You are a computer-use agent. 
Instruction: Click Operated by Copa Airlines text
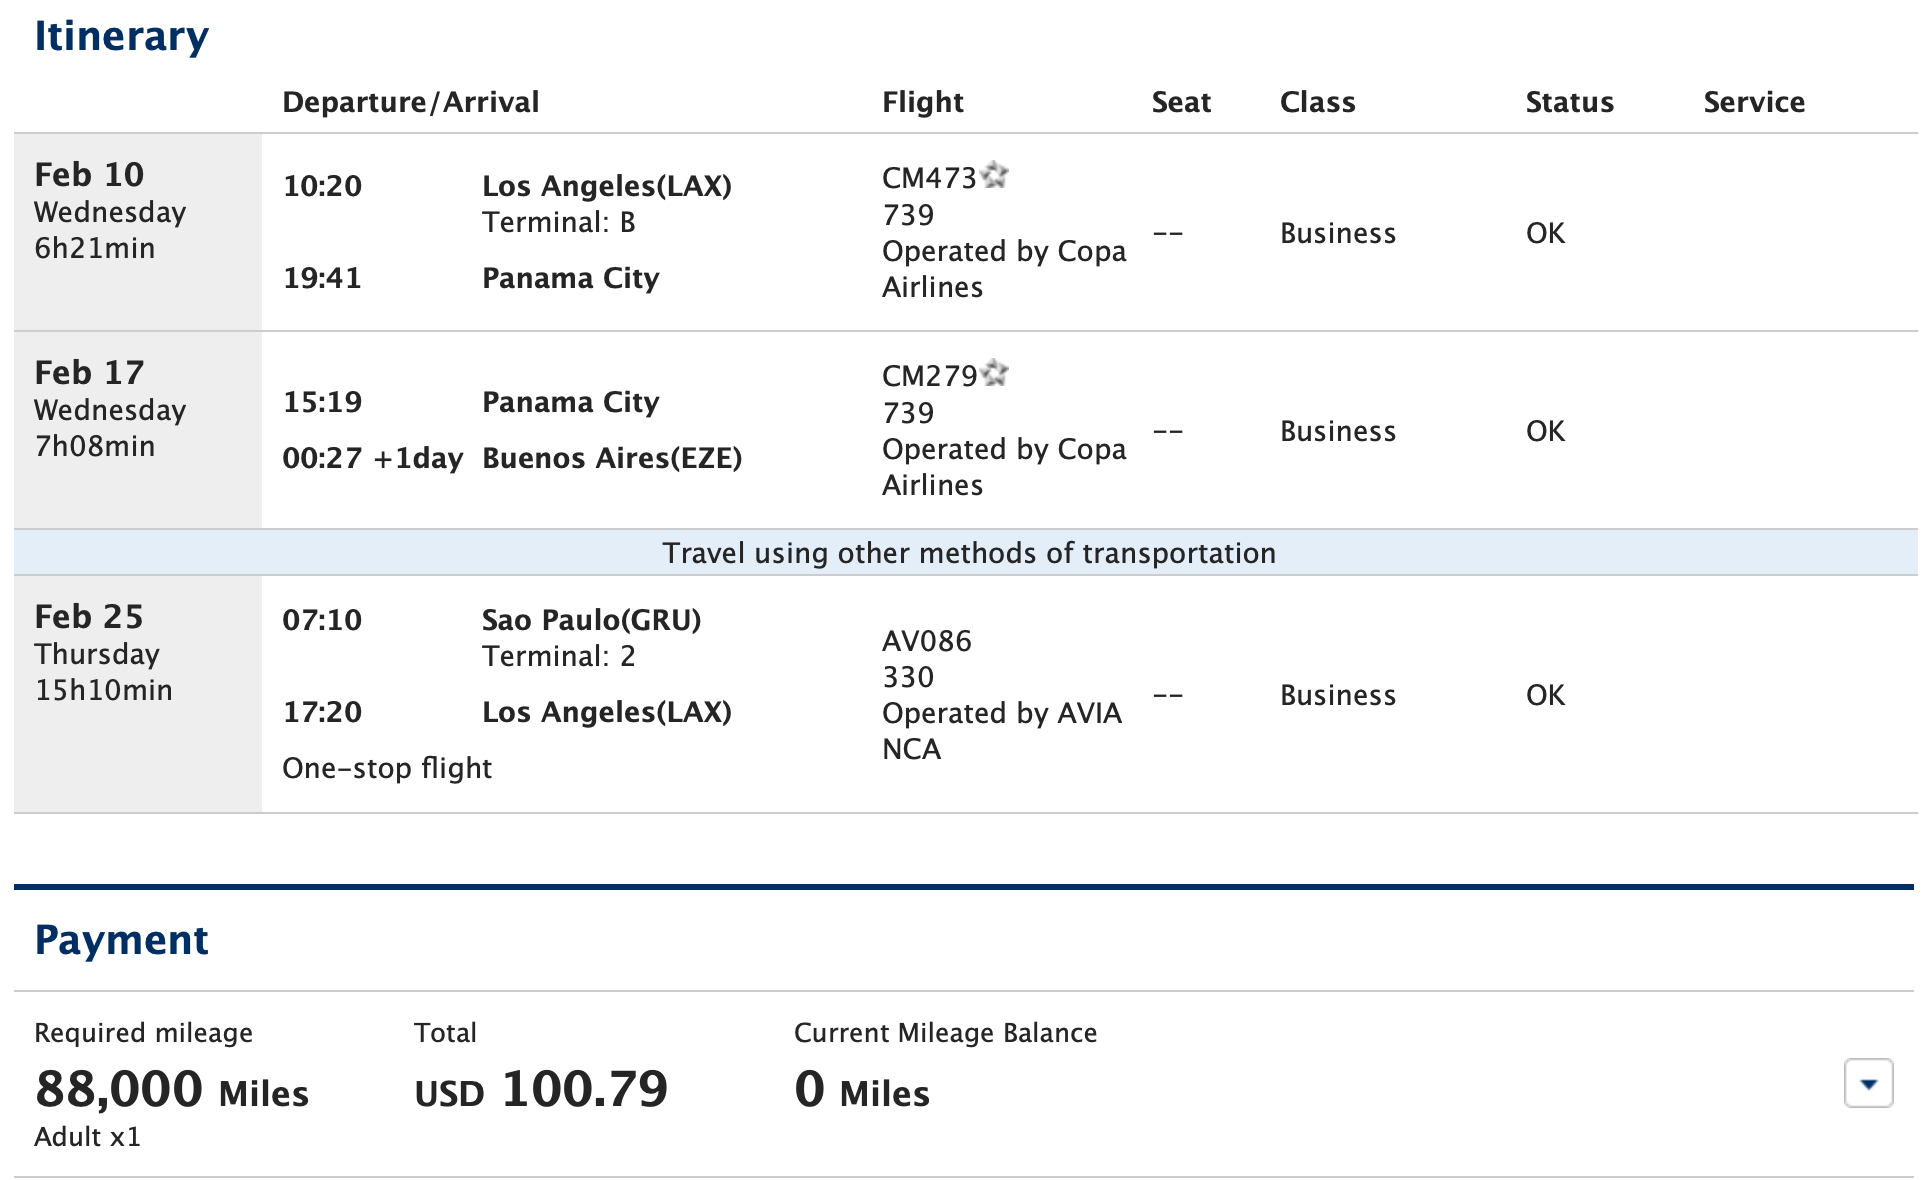click(1004, 268)
